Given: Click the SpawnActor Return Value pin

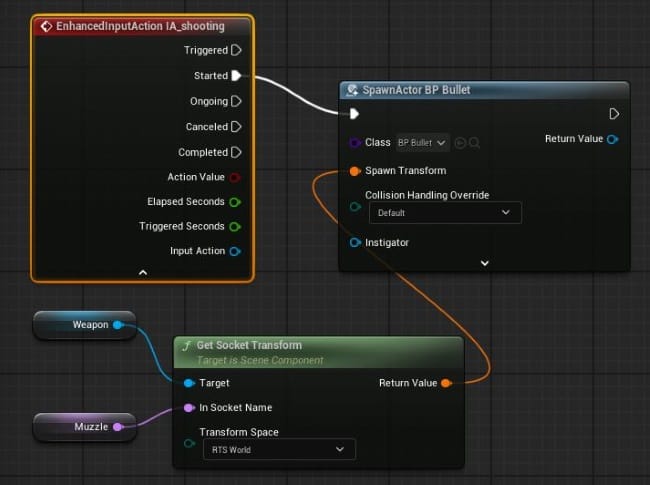Looking at the screenshot, I should pyautogui.click(x=613, y=139).
